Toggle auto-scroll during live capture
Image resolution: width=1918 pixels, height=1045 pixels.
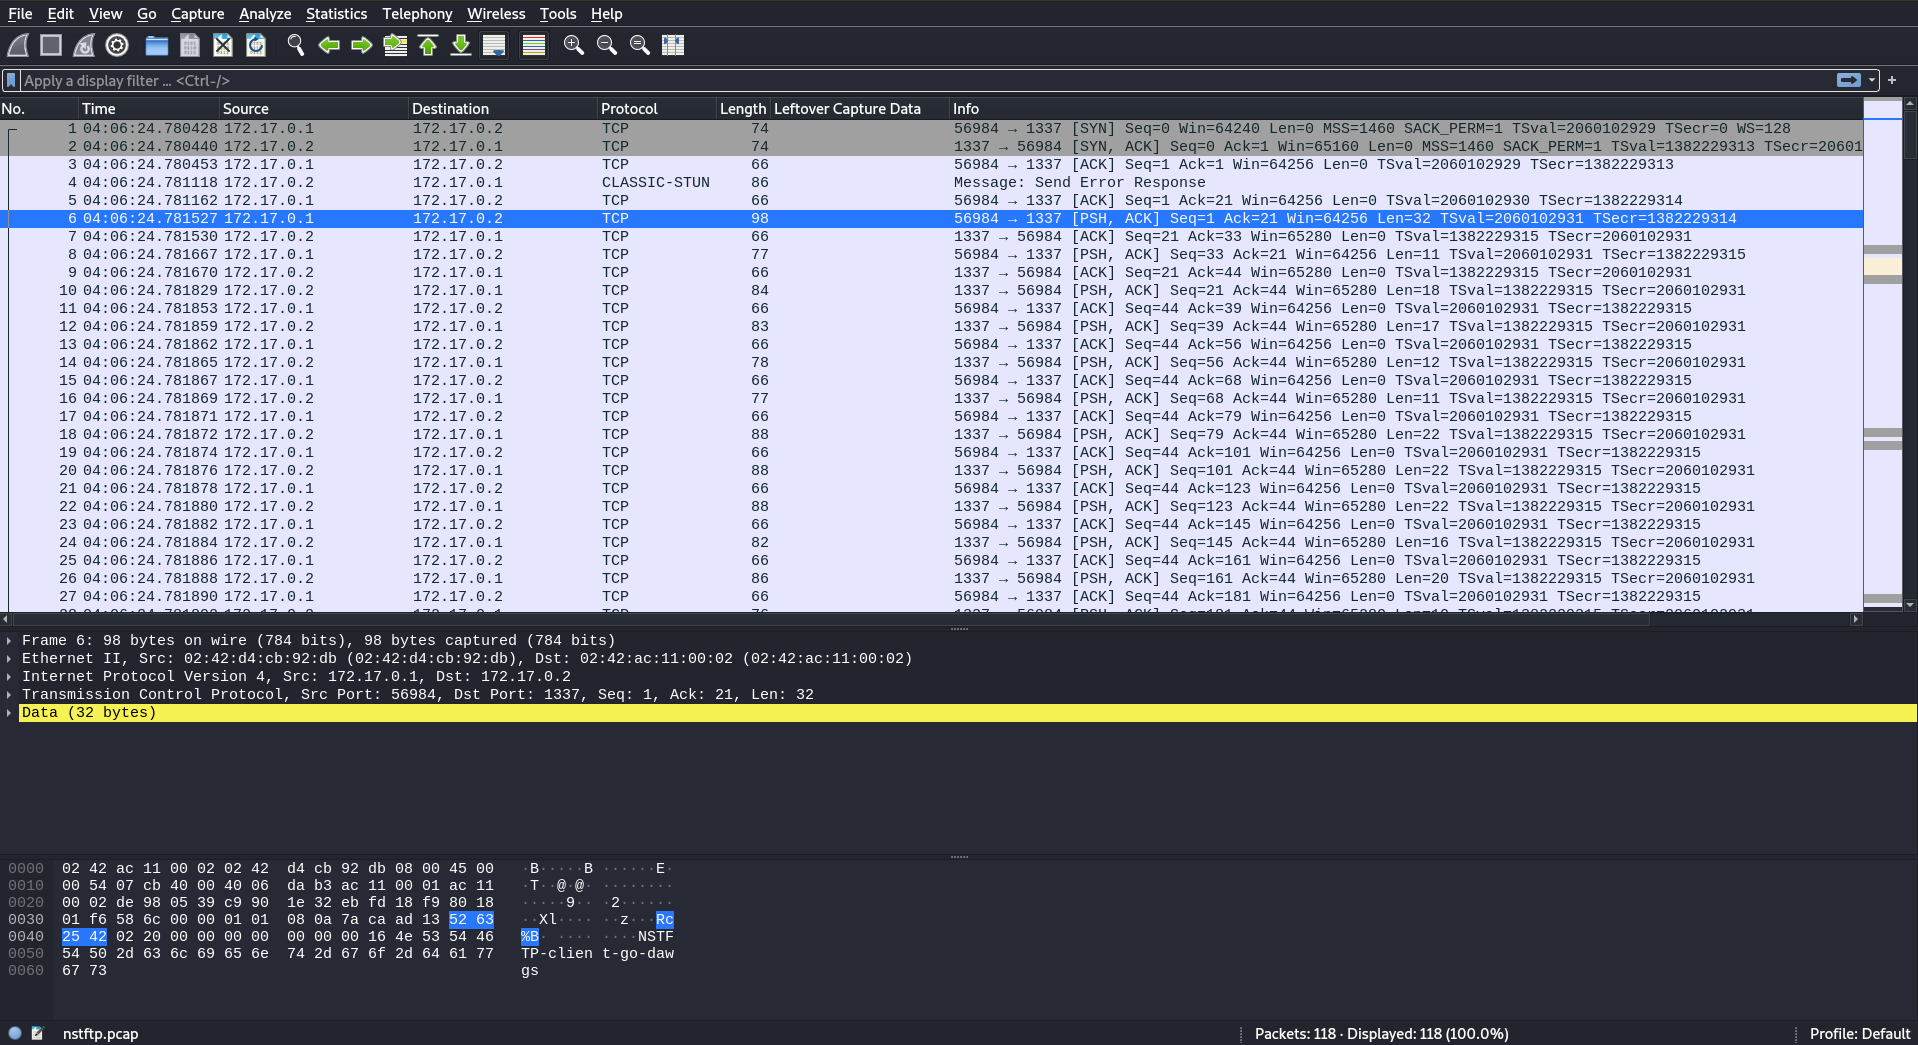pos(494,45)
